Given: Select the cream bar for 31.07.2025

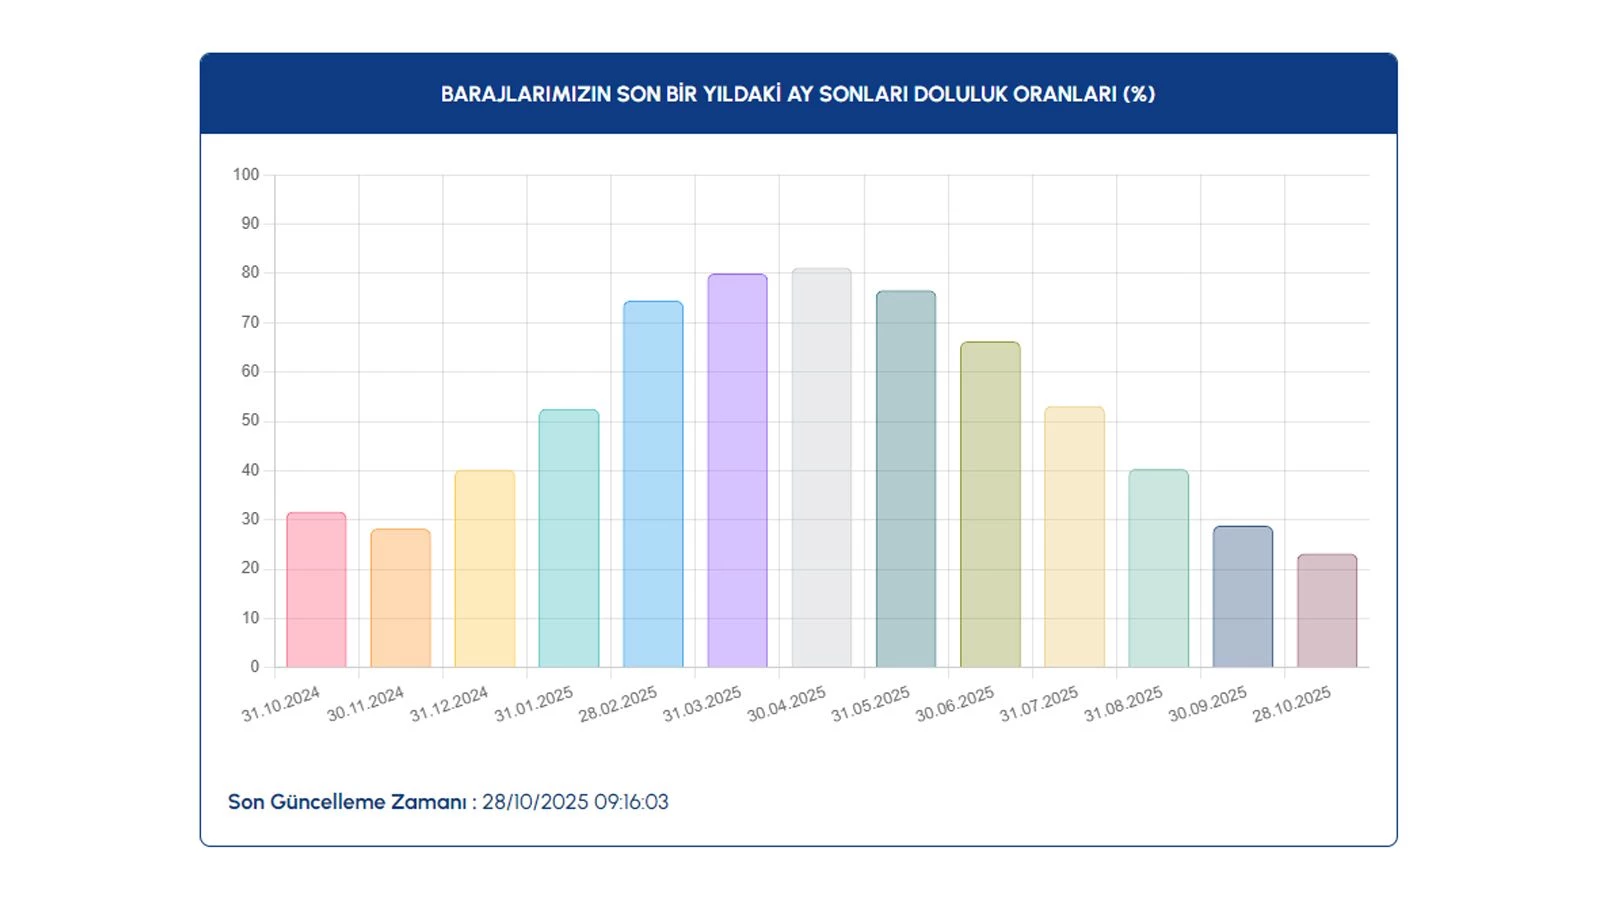Looking at the screenshot, I should click(1074, 537).
